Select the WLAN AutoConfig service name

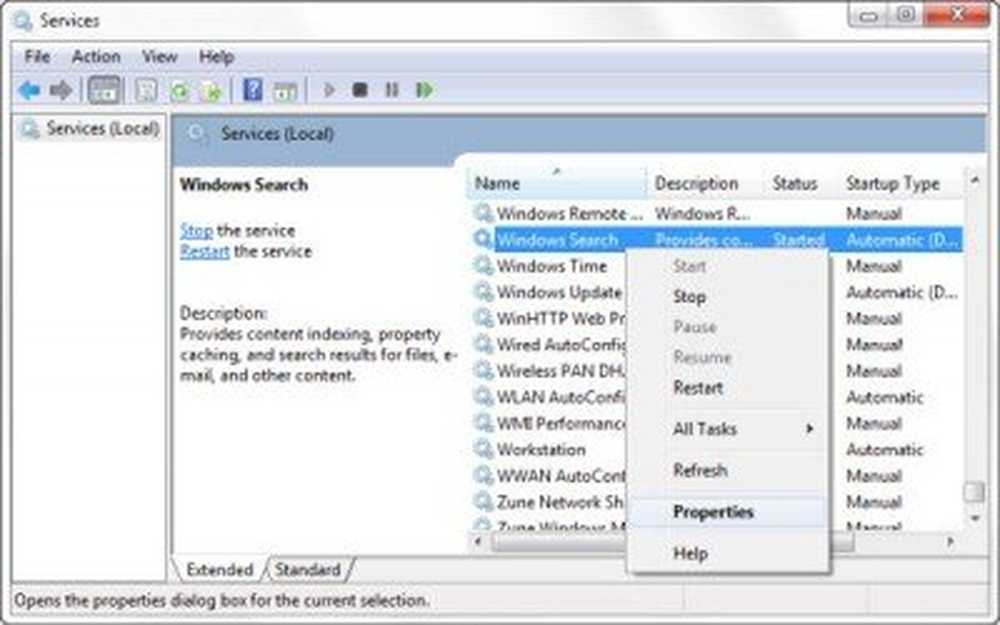[x=560, y=397]
